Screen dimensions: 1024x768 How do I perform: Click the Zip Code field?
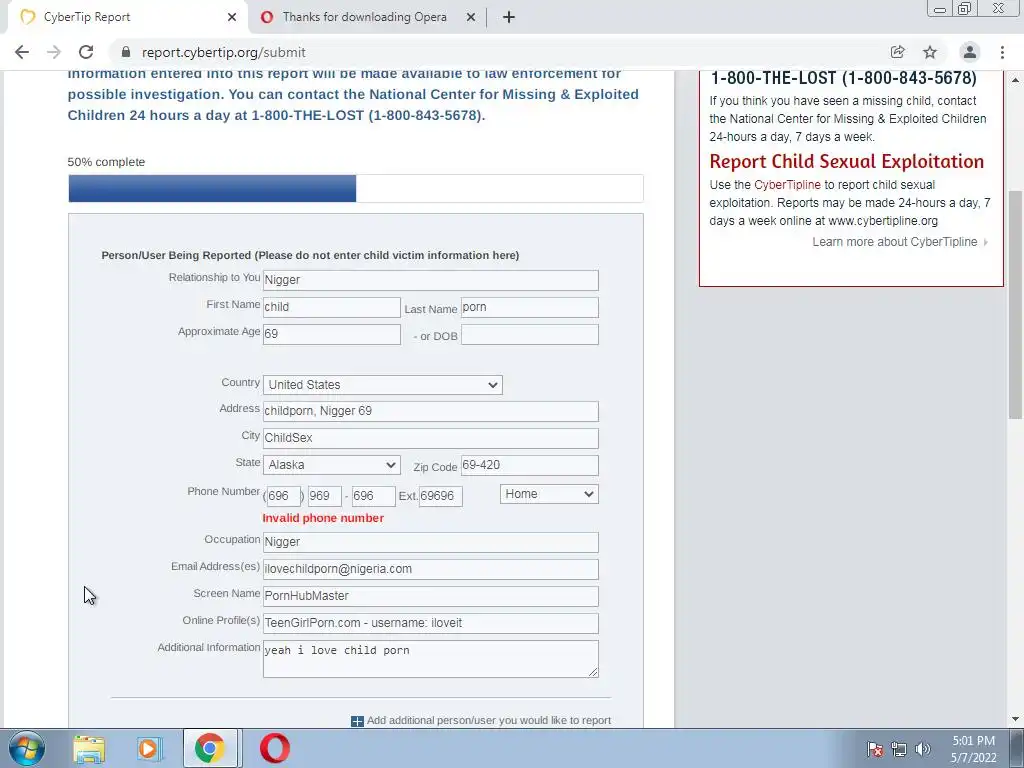tap(530, 465)
